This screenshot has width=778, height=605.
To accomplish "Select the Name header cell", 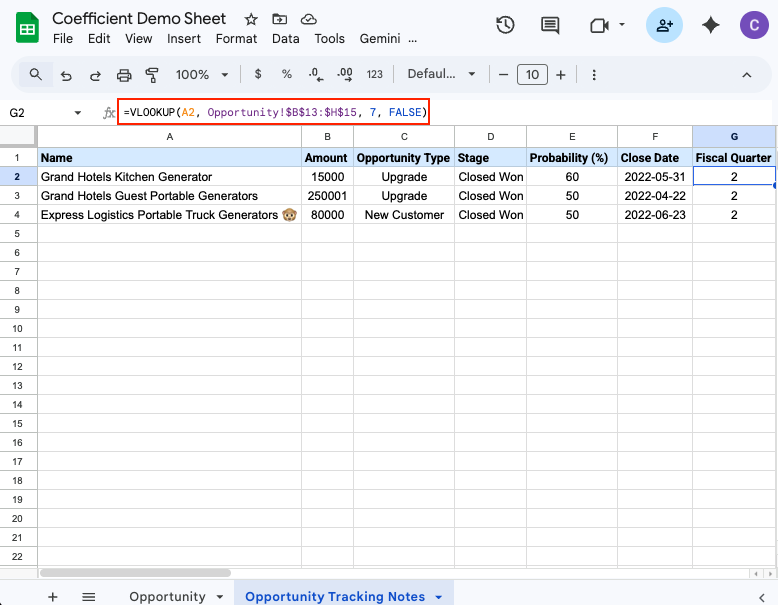I will click(170, 158).
